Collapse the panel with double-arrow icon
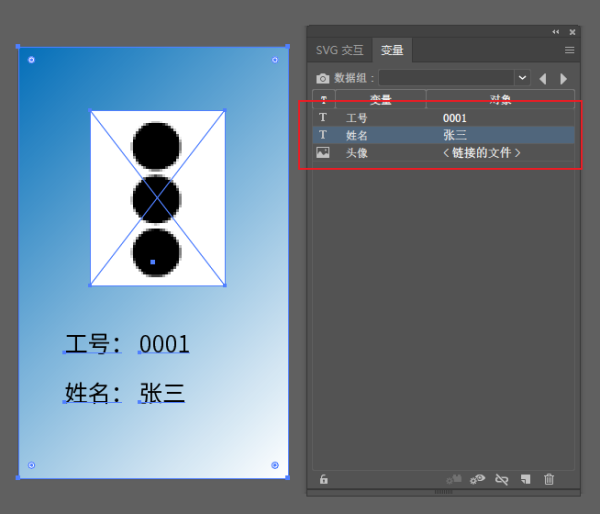 coord(556,32)
